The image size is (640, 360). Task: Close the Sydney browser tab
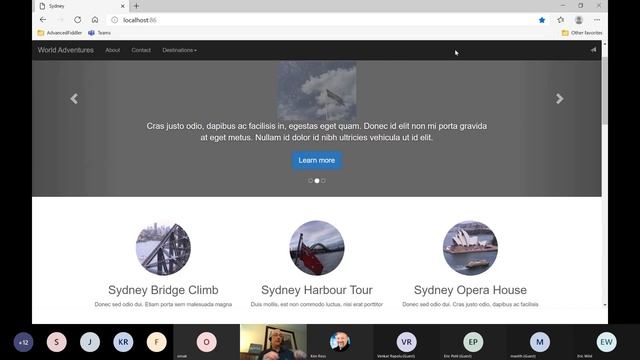122,6
